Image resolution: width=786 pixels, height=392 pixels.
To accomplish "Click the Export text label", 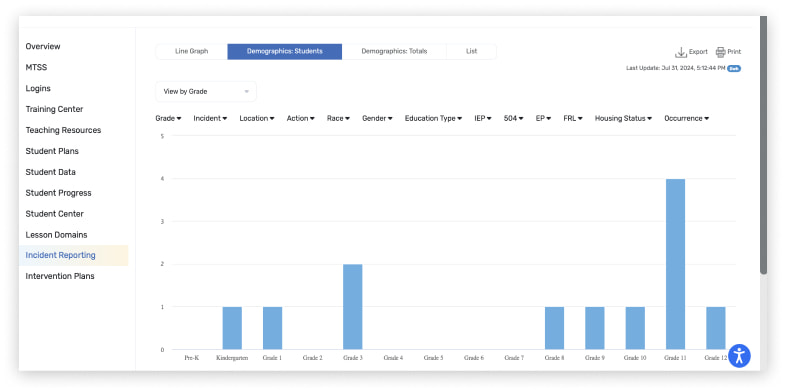I will [x=698, y=52].
